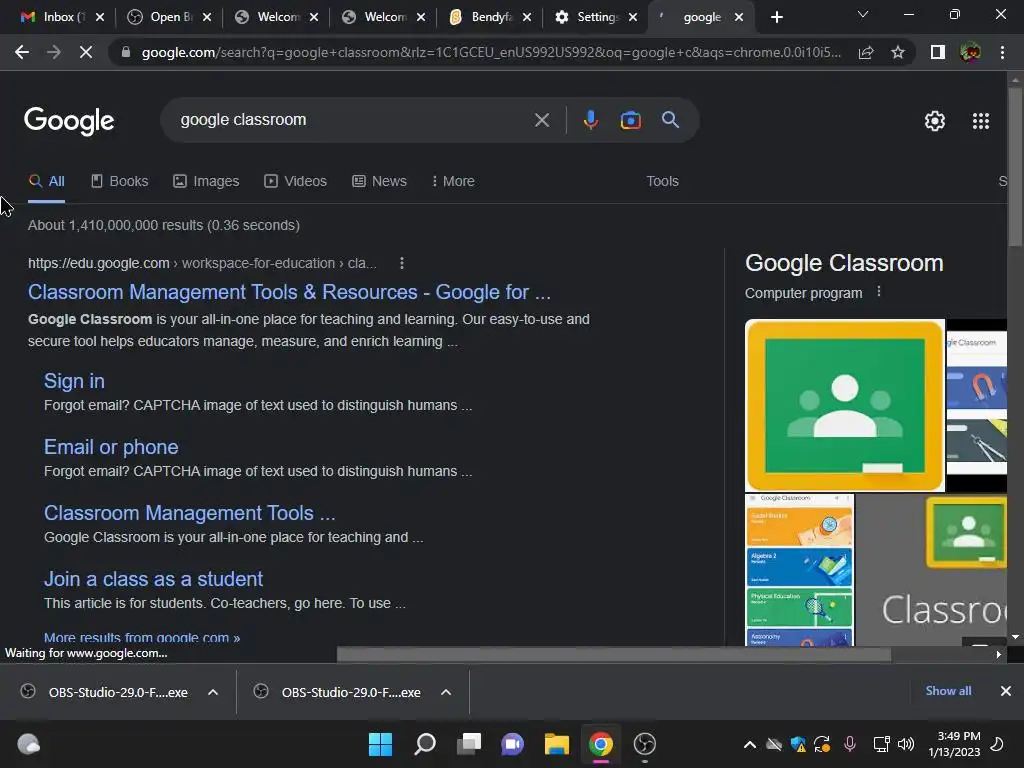
Task: Click the address bar URL
Action: [491, 52]
